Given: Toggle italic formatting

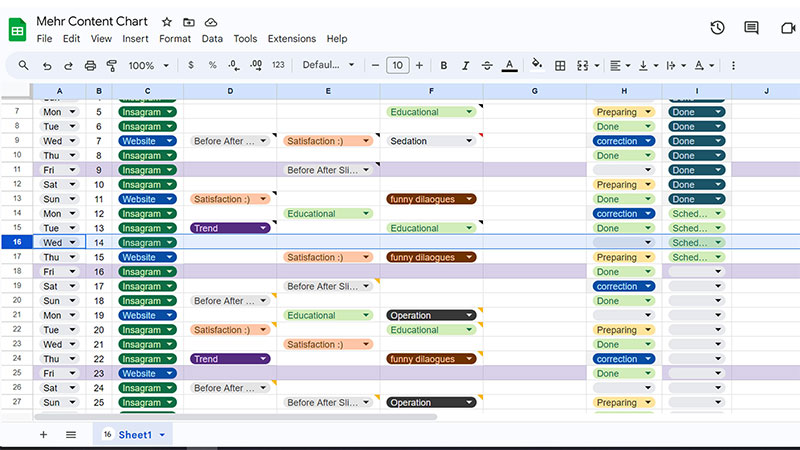Looking at the screenshot, I should (465, 65).
